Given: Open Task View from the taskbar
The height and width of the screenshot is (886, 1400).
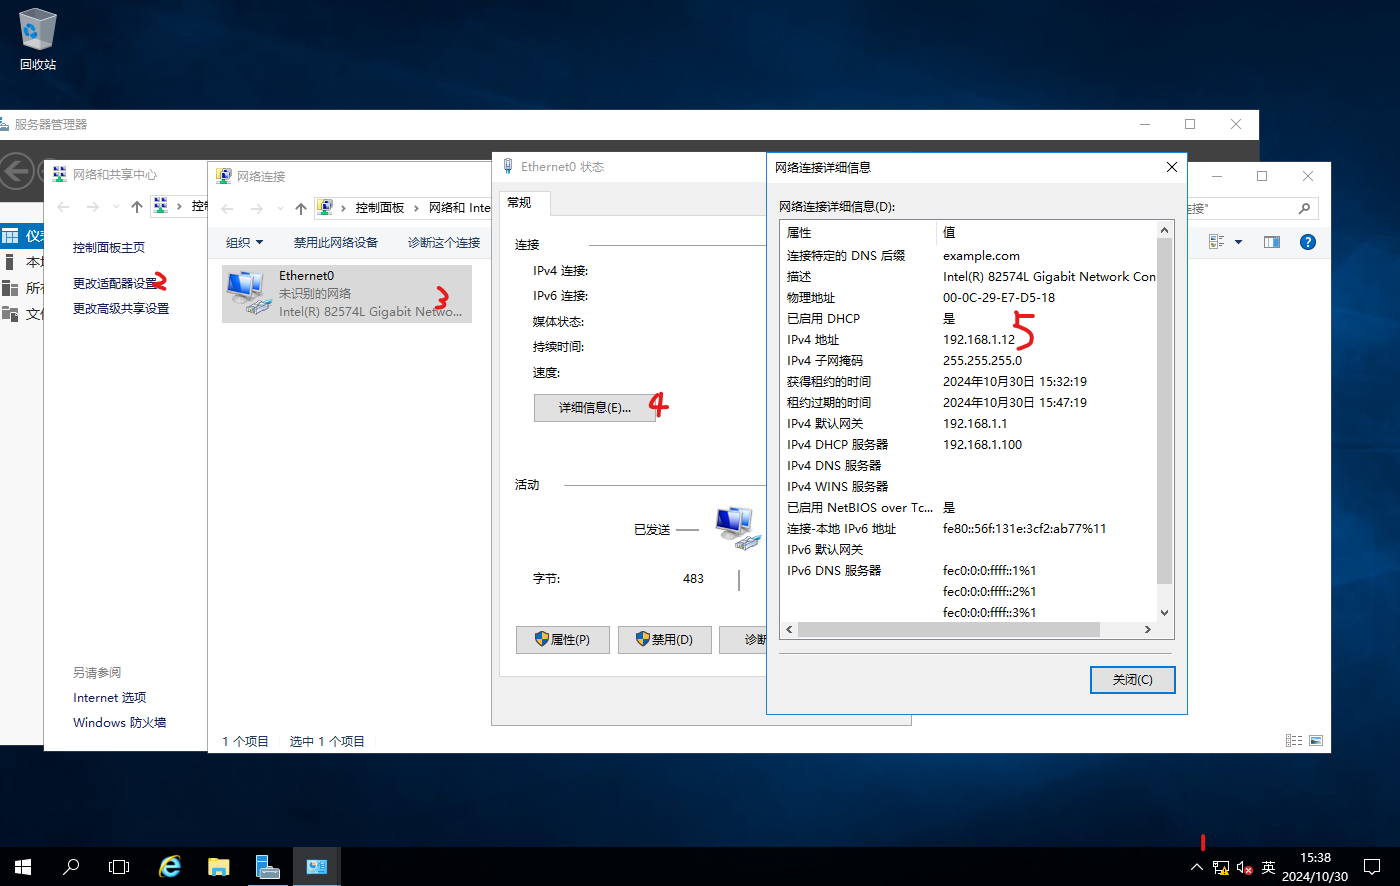Looking at the screenshot, I should click(119, 866).
